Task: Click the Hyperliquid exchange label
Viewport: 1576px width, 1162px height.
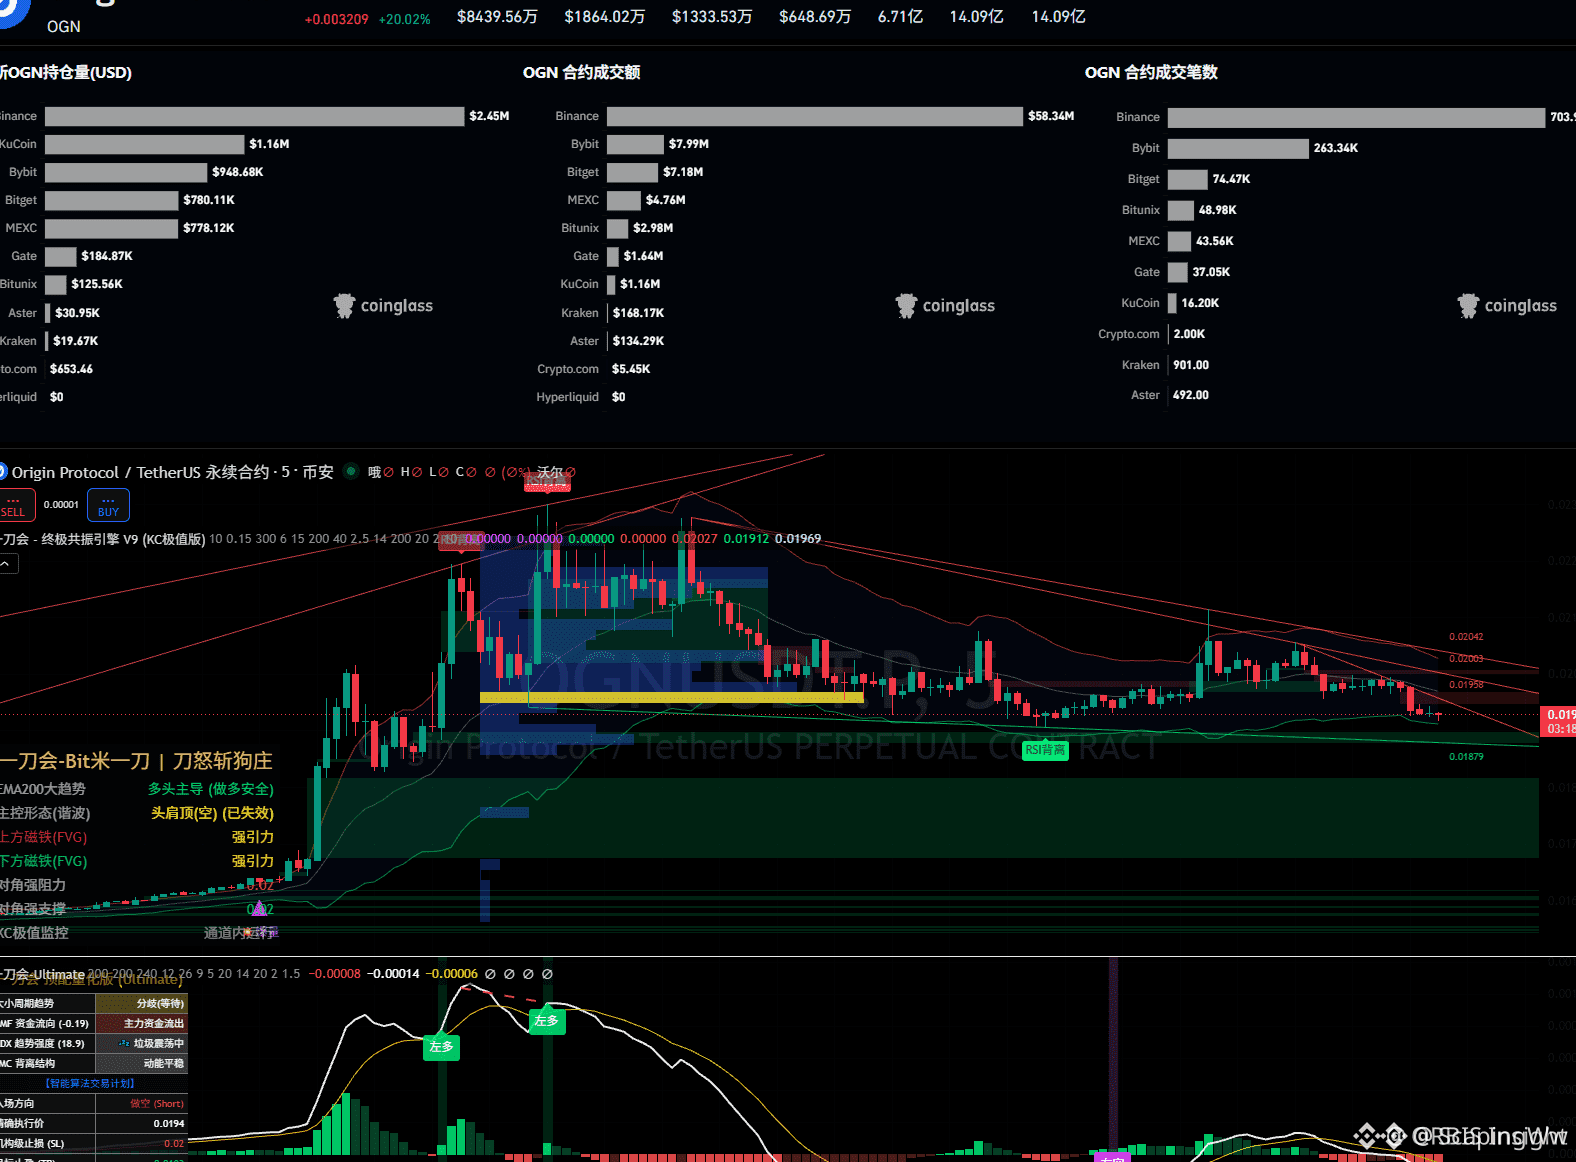Action: (x=567, y=397)
